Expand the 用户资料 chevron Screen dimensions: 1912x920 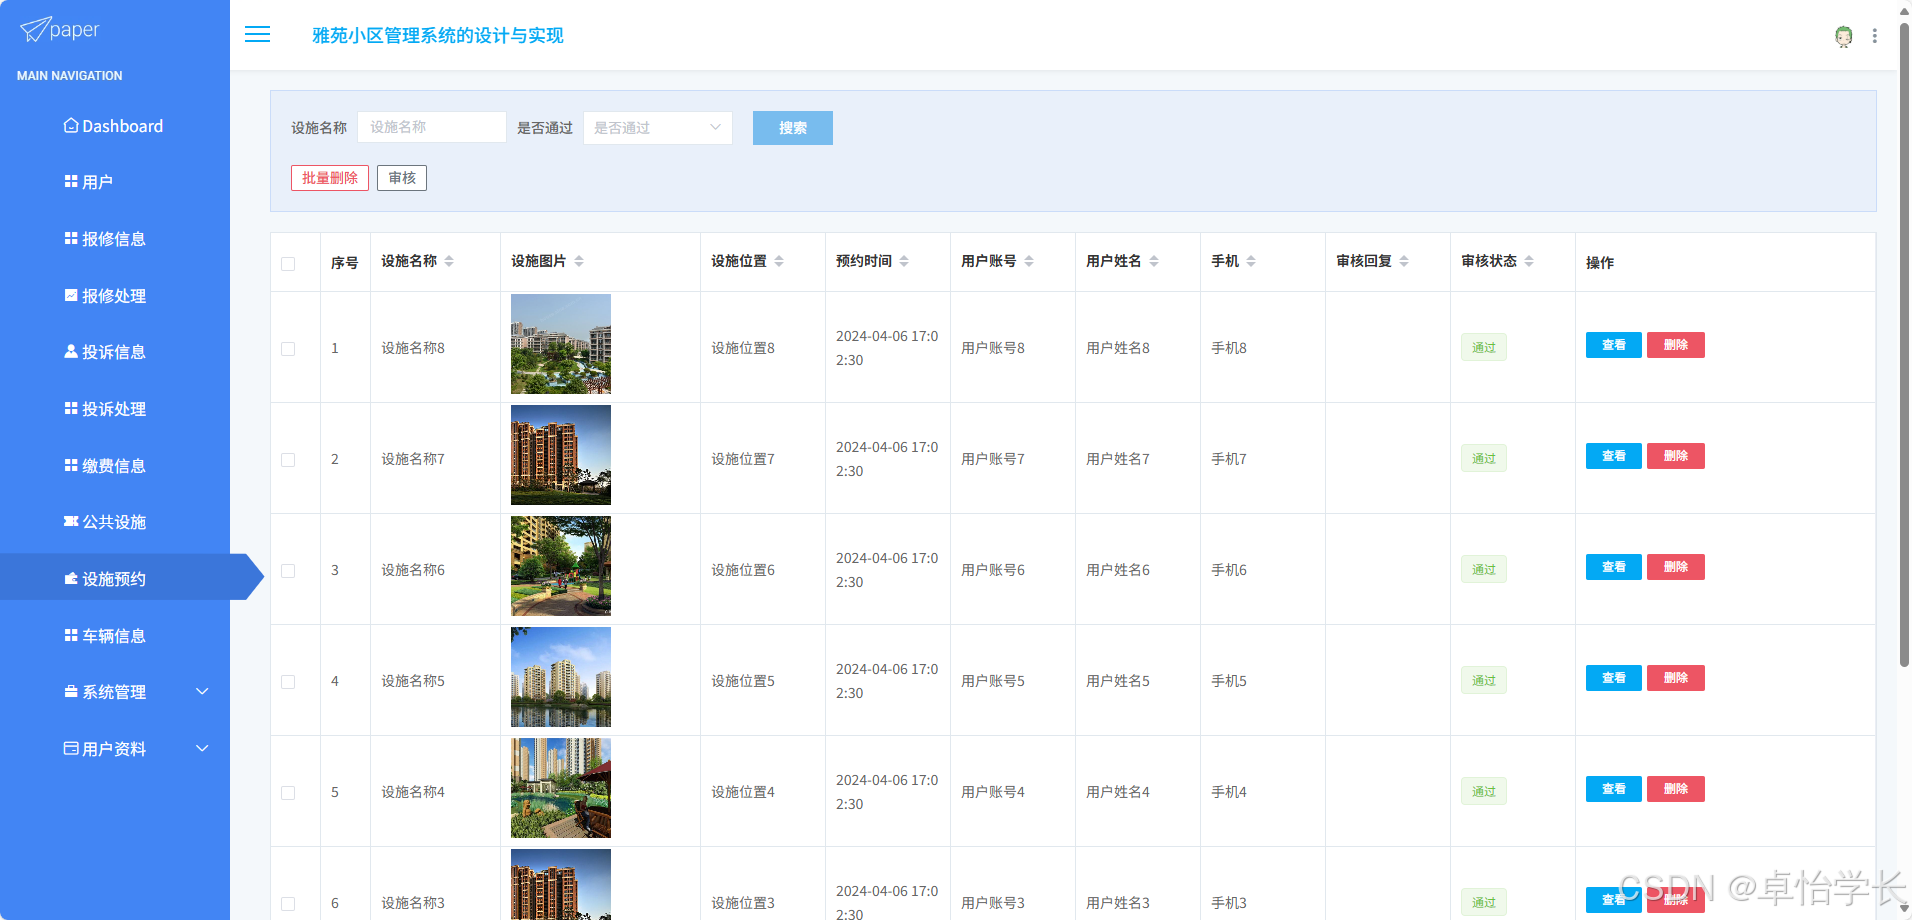coord(202,749)
